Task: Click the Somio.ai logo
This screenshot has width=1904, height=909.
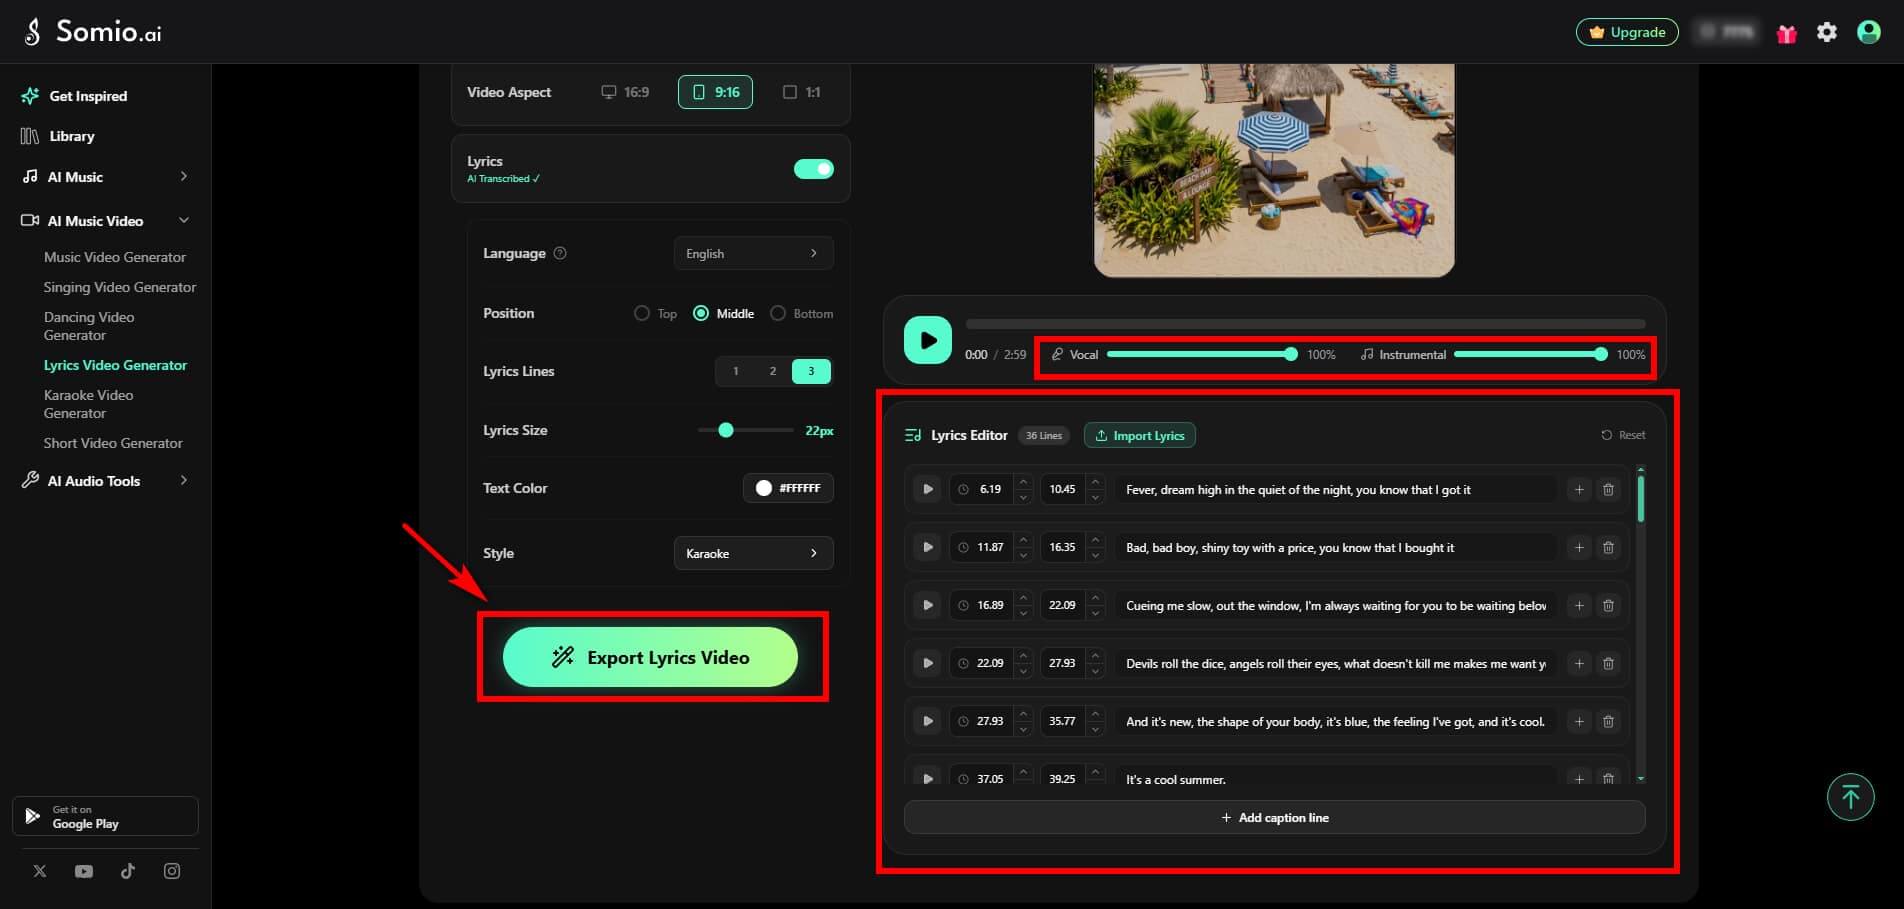Action: (92, 31)
